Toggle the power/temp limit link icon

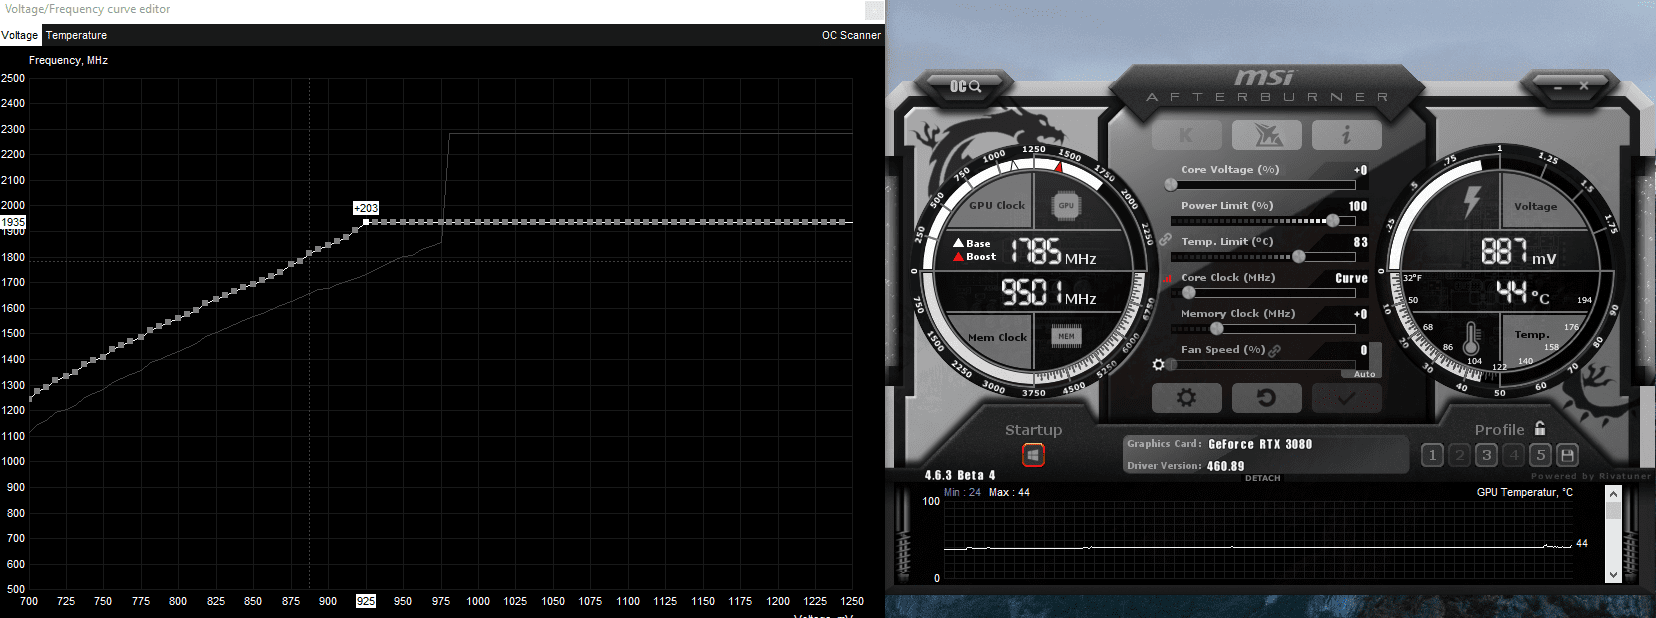coord(1165,240)
